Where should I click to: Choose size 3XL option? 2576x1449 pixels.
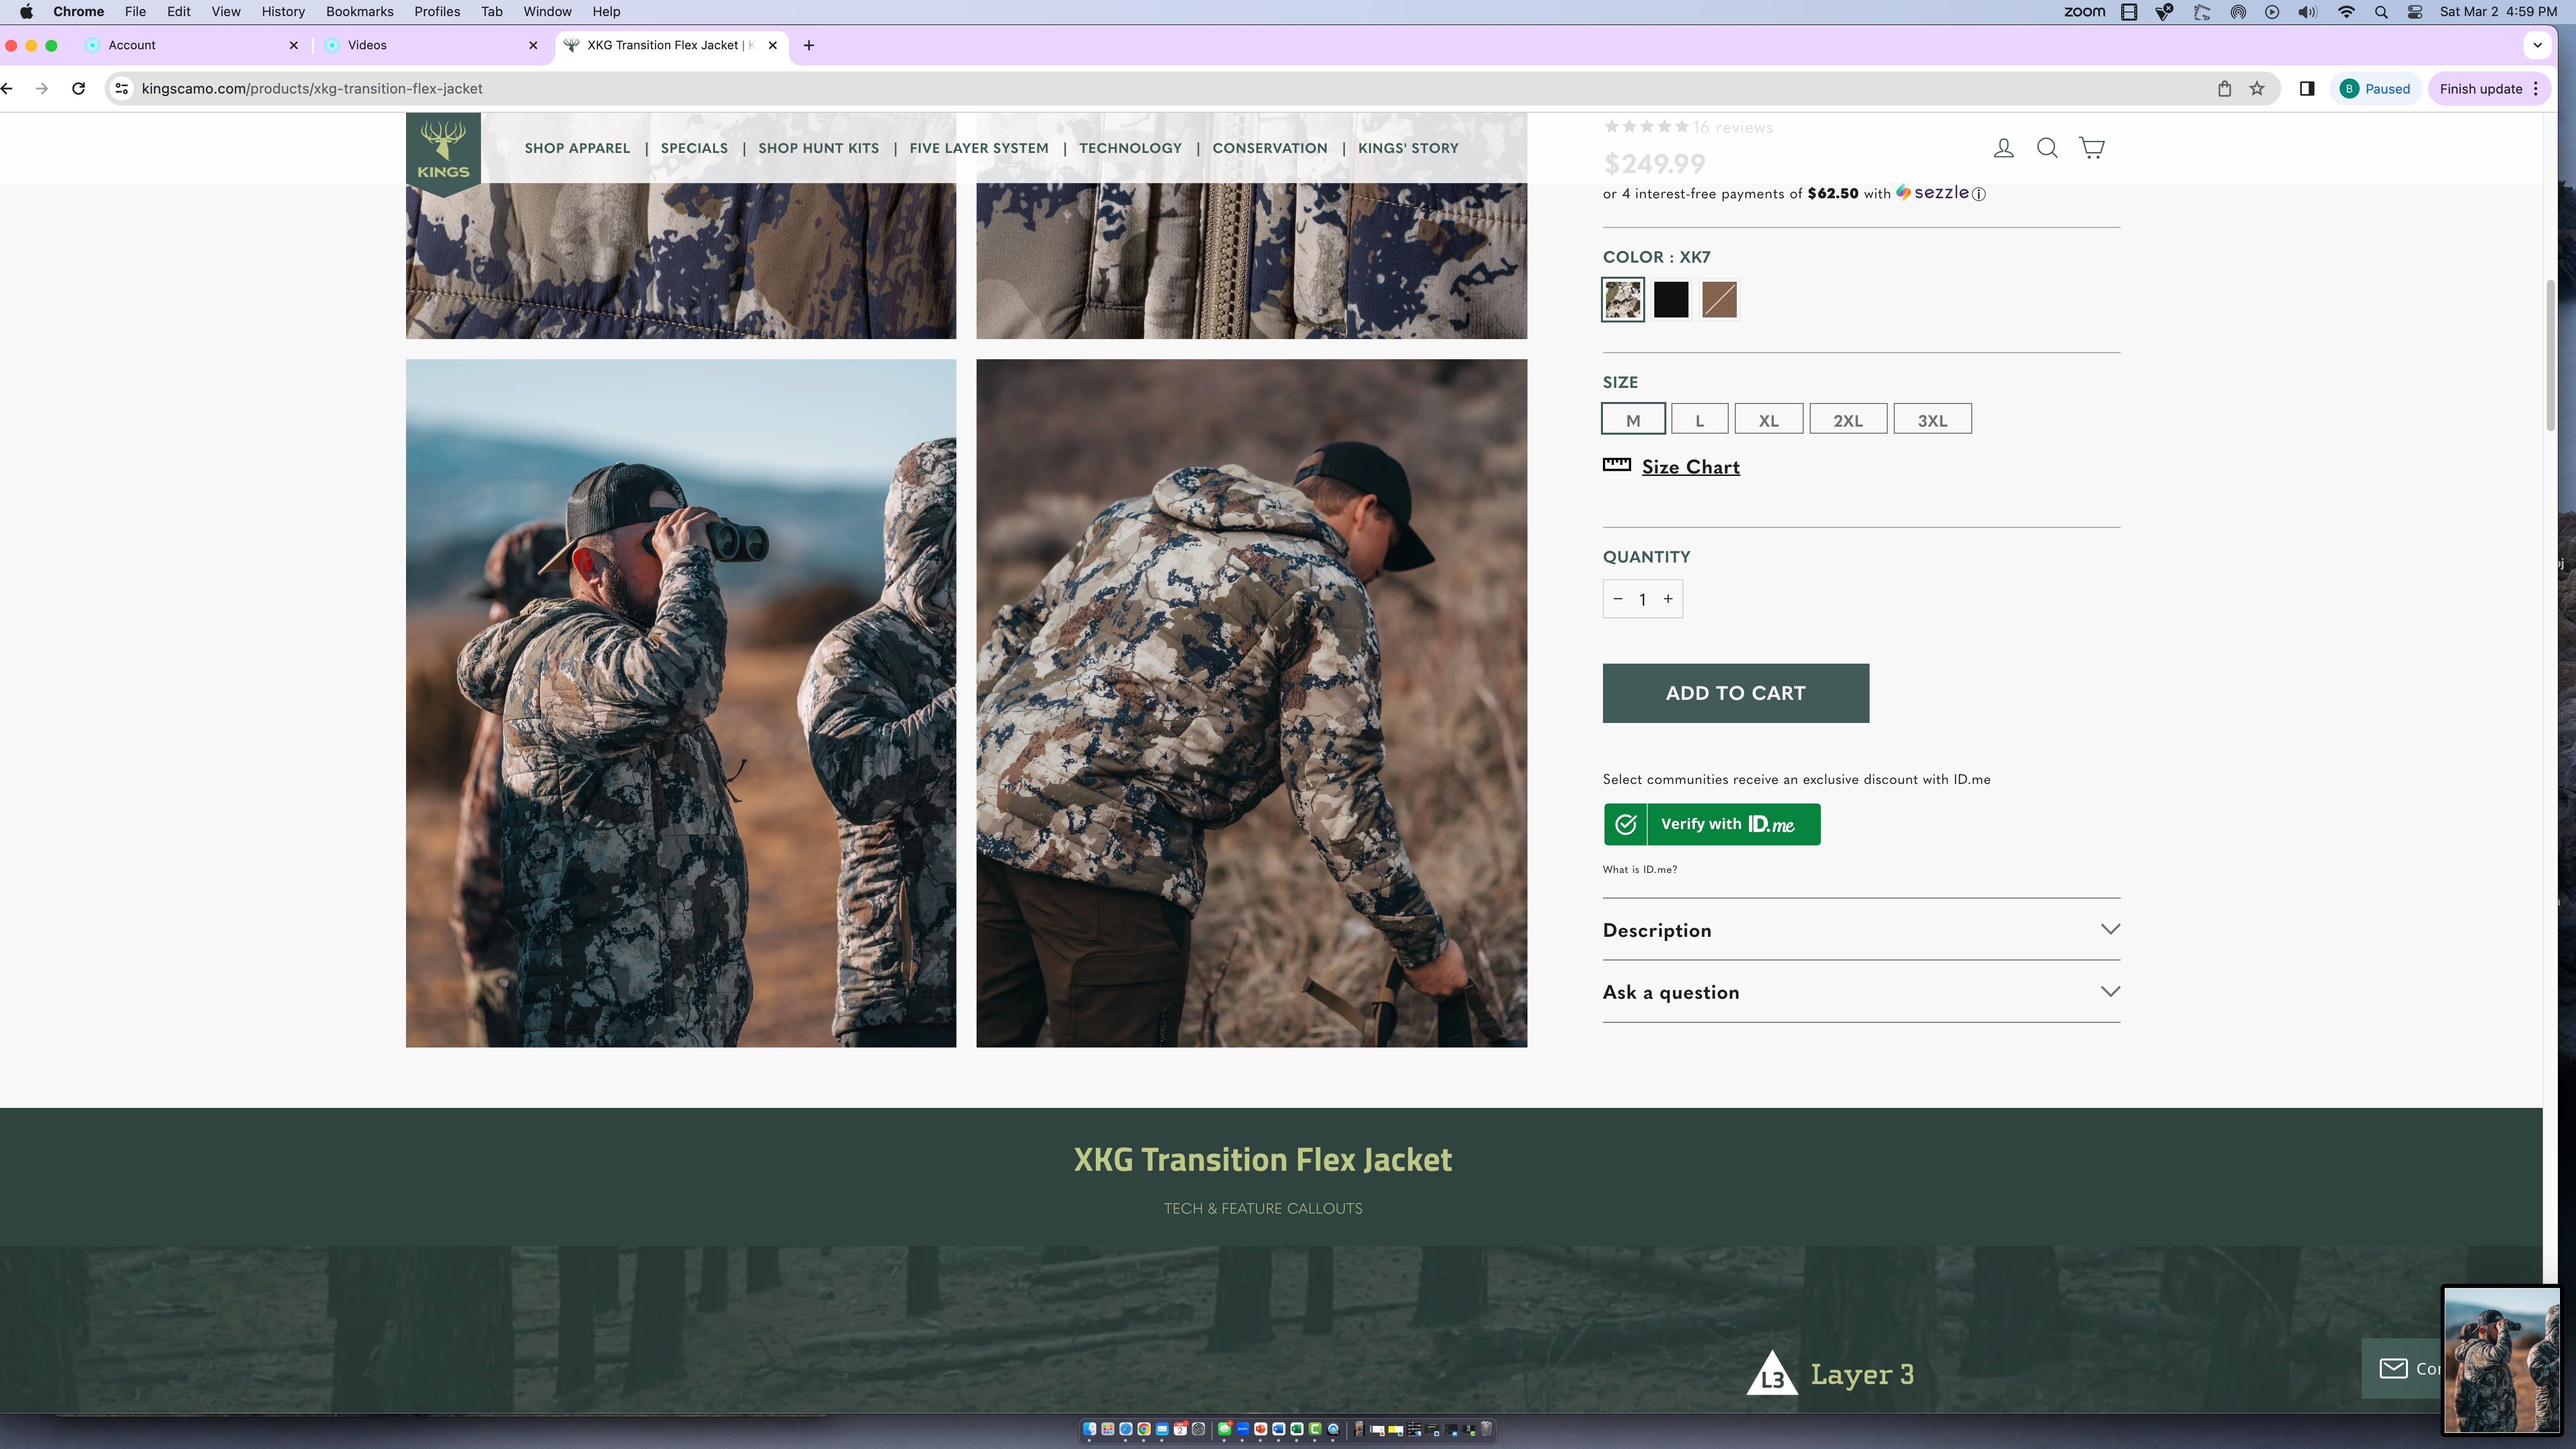coord(1931,420)
